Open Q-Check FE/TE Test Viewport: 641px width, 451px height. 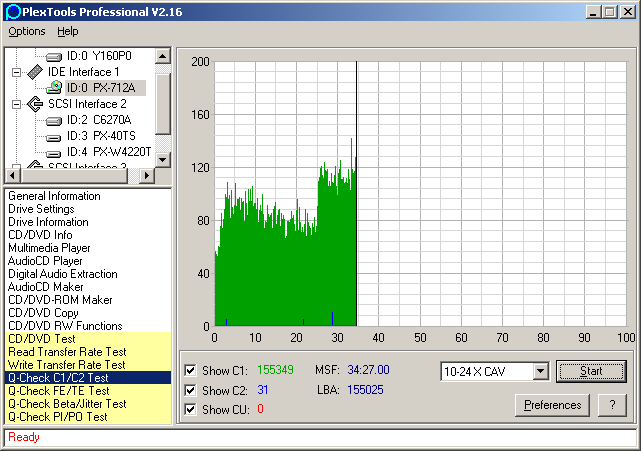point(87,391)
